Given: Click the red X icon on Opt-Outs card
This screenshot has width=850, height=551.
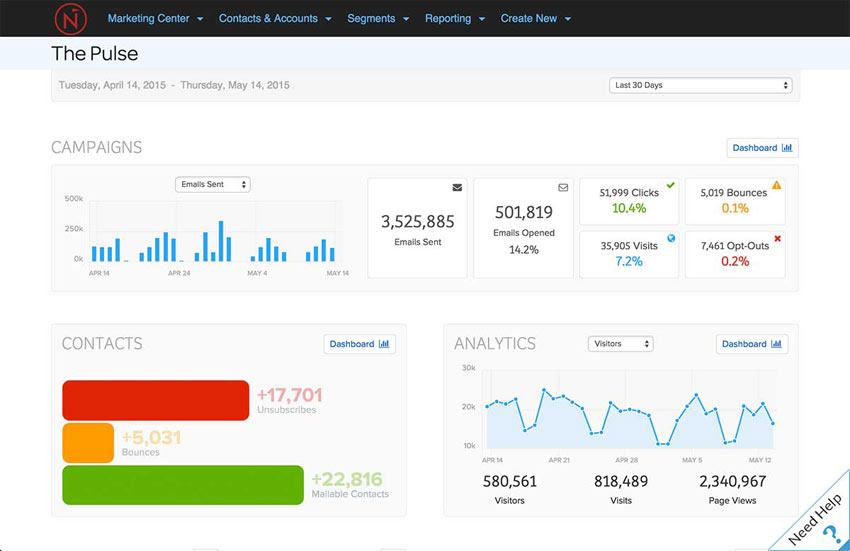Looking at the screenshot, I should (x=777, y=238).
